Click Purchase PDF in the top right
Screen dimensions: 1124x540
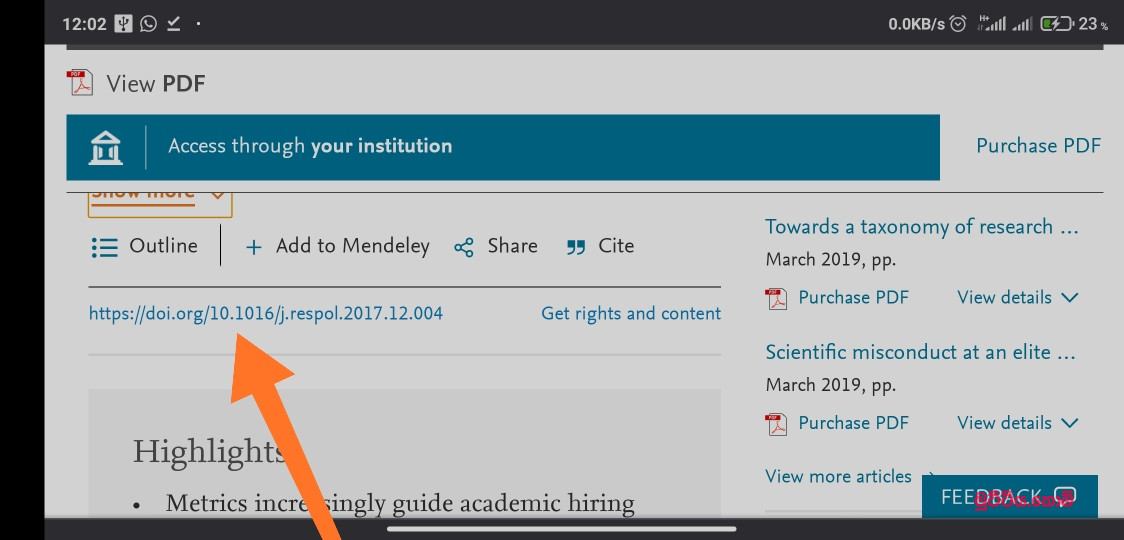pos(1038,146)
